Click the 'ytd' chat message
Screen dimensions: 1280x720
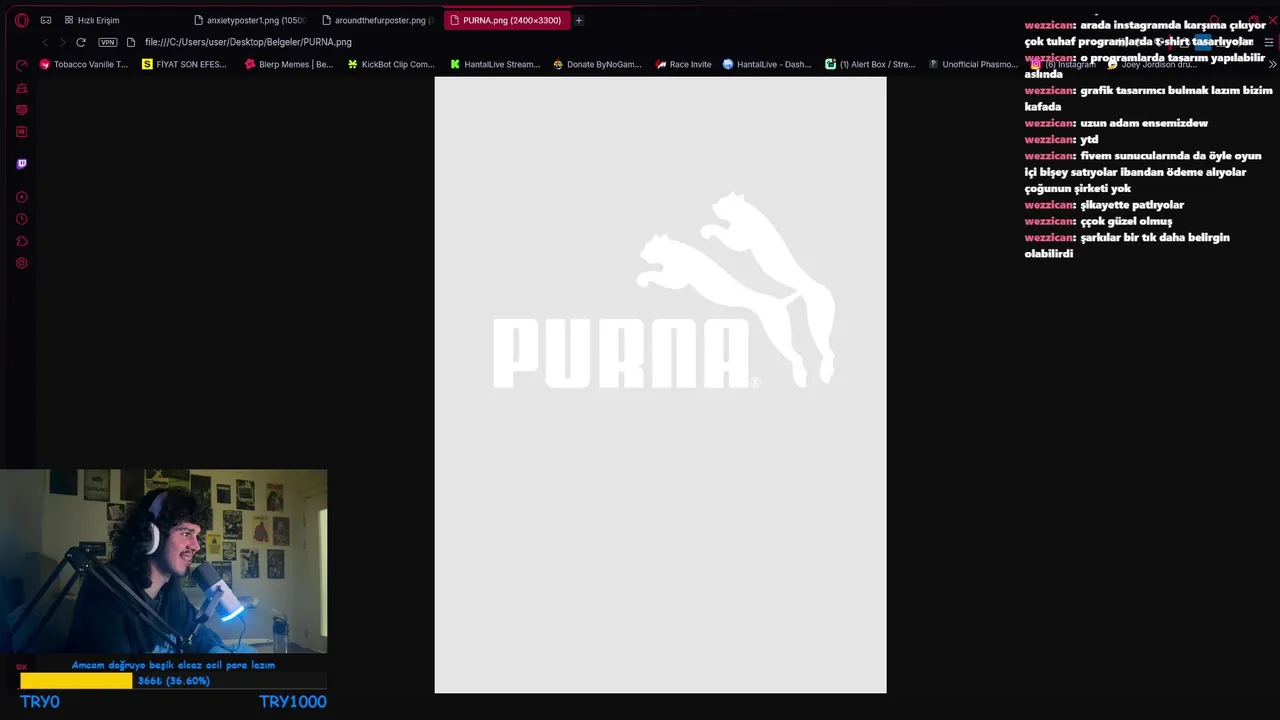[1061, 139]
